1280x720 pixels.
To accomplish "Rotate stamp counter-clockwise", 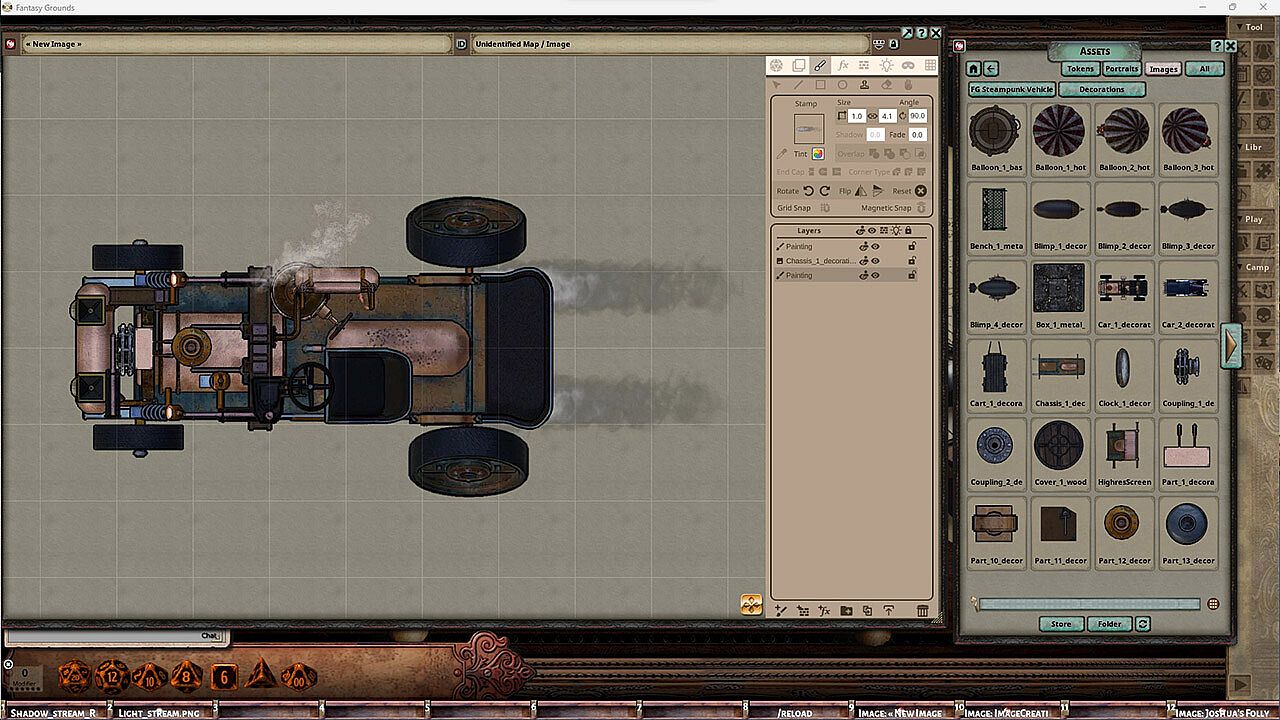I will [808, 191].
